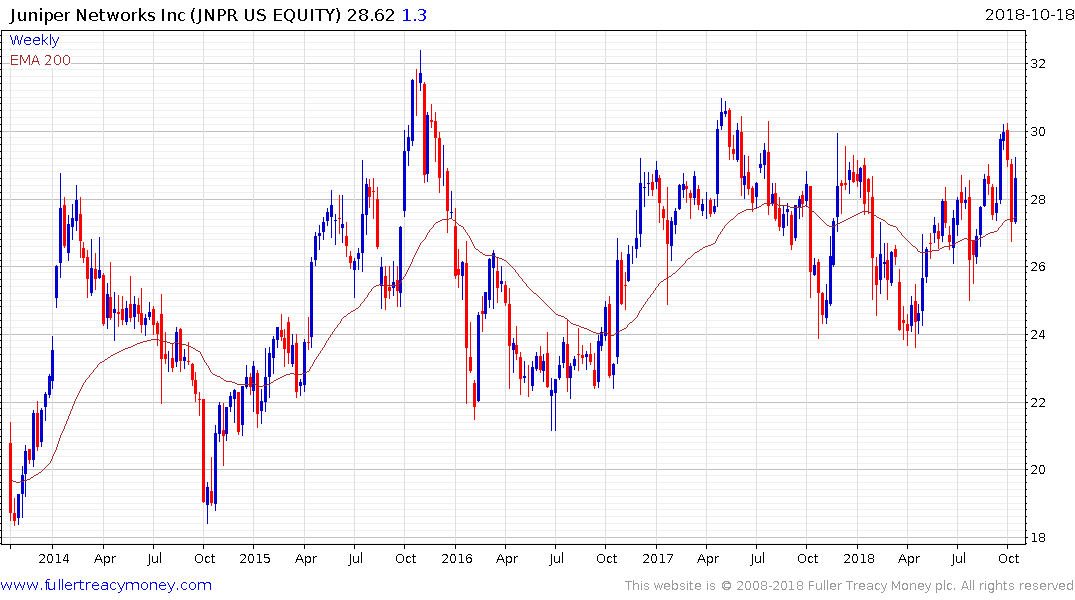Click the 2018 time axis label

pos(859,558)
